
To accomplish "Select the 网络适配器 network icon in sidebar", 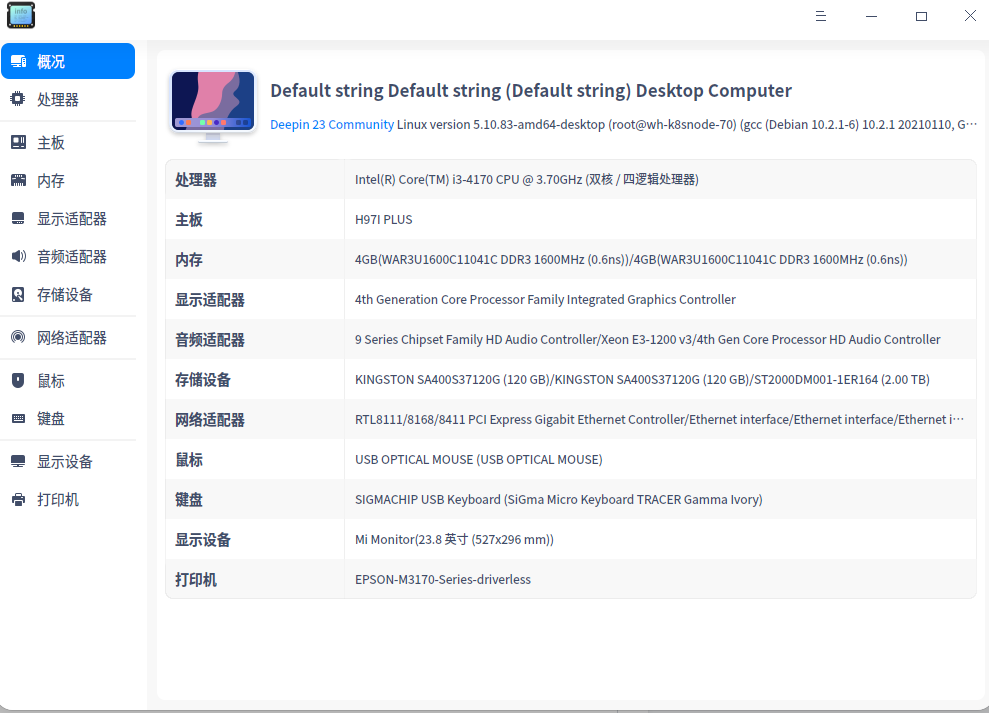I will [17, 337].
